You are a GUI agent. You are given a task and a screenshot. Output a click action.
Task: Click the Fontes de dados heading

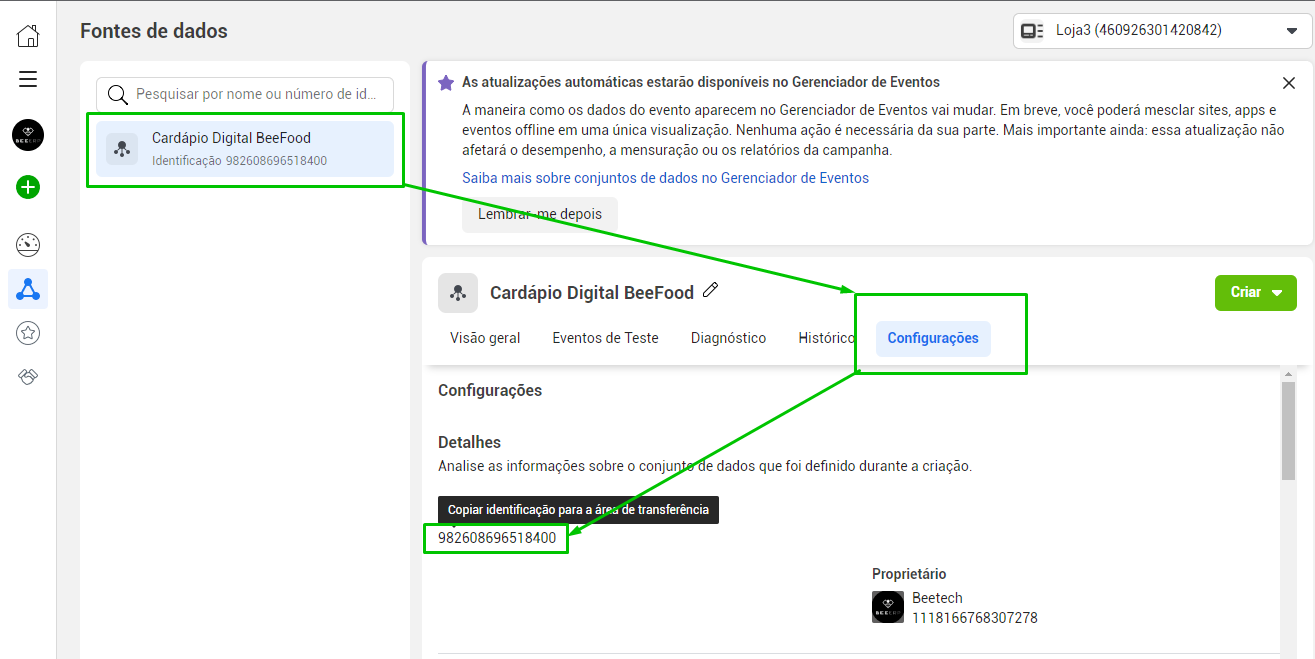[x=154, y=31]
